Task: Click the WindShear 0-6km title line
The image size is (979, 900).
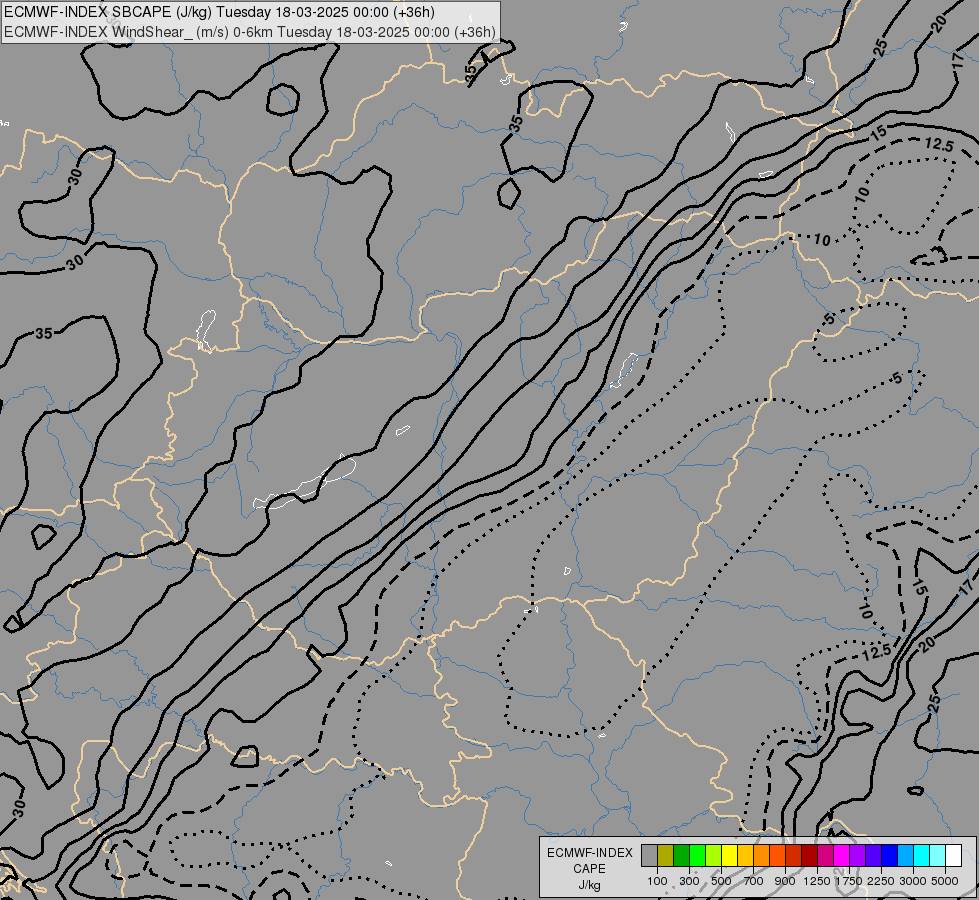Action: [250, 32]
